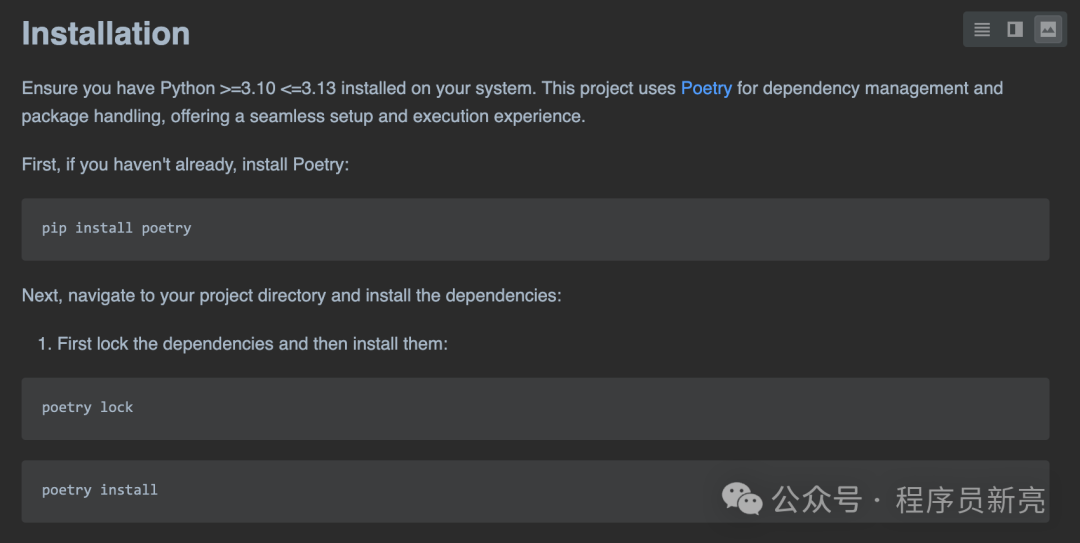Click "First, if you haven't already" sentence

[185, 164]
